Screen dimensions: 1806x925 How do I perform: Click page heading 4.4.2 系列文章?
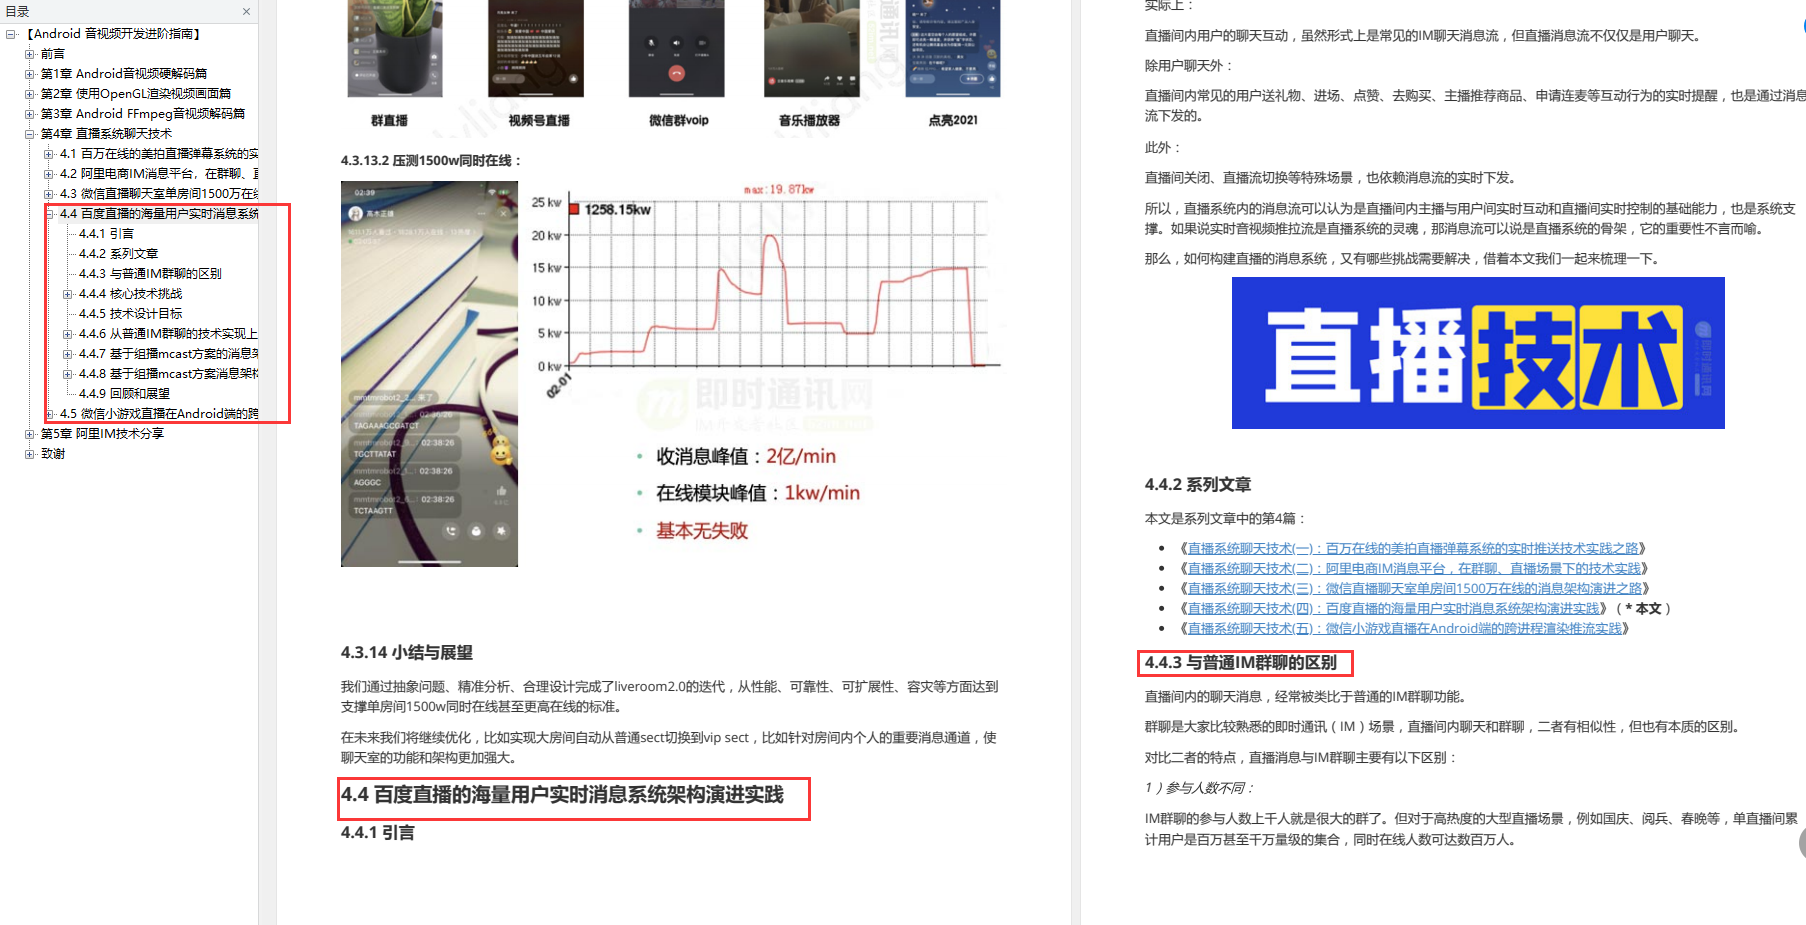pos(1197,485)
